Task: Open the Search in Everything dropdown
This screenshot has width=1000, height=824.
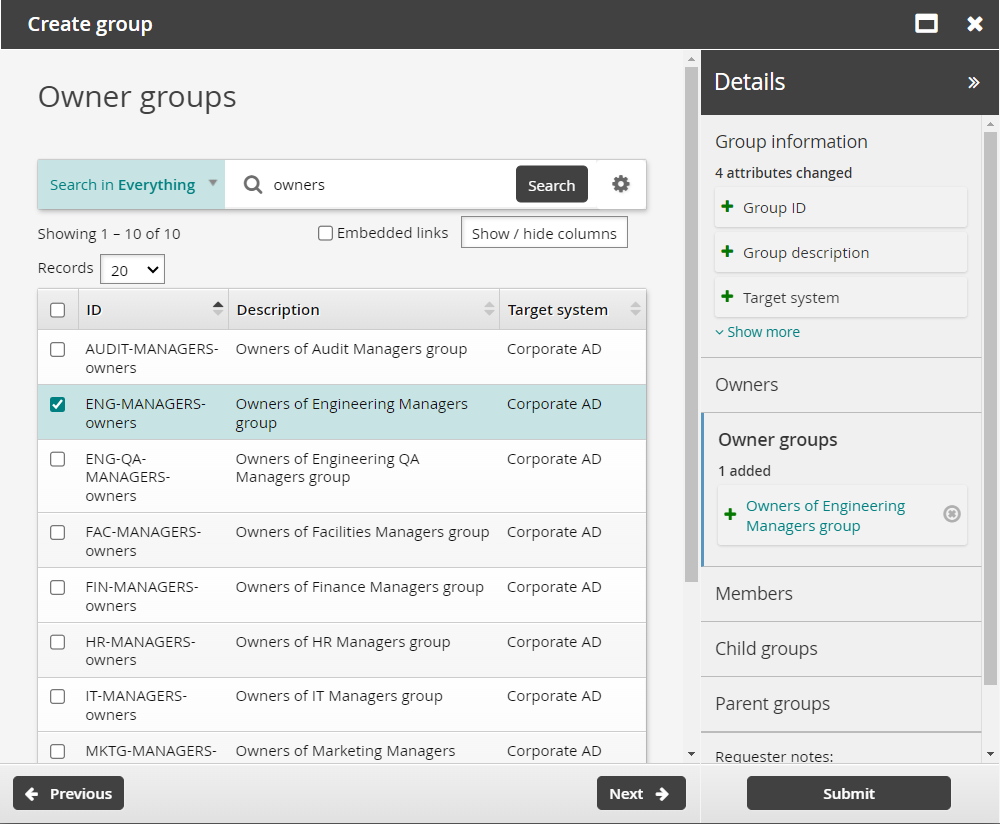Action: (130, 184)
